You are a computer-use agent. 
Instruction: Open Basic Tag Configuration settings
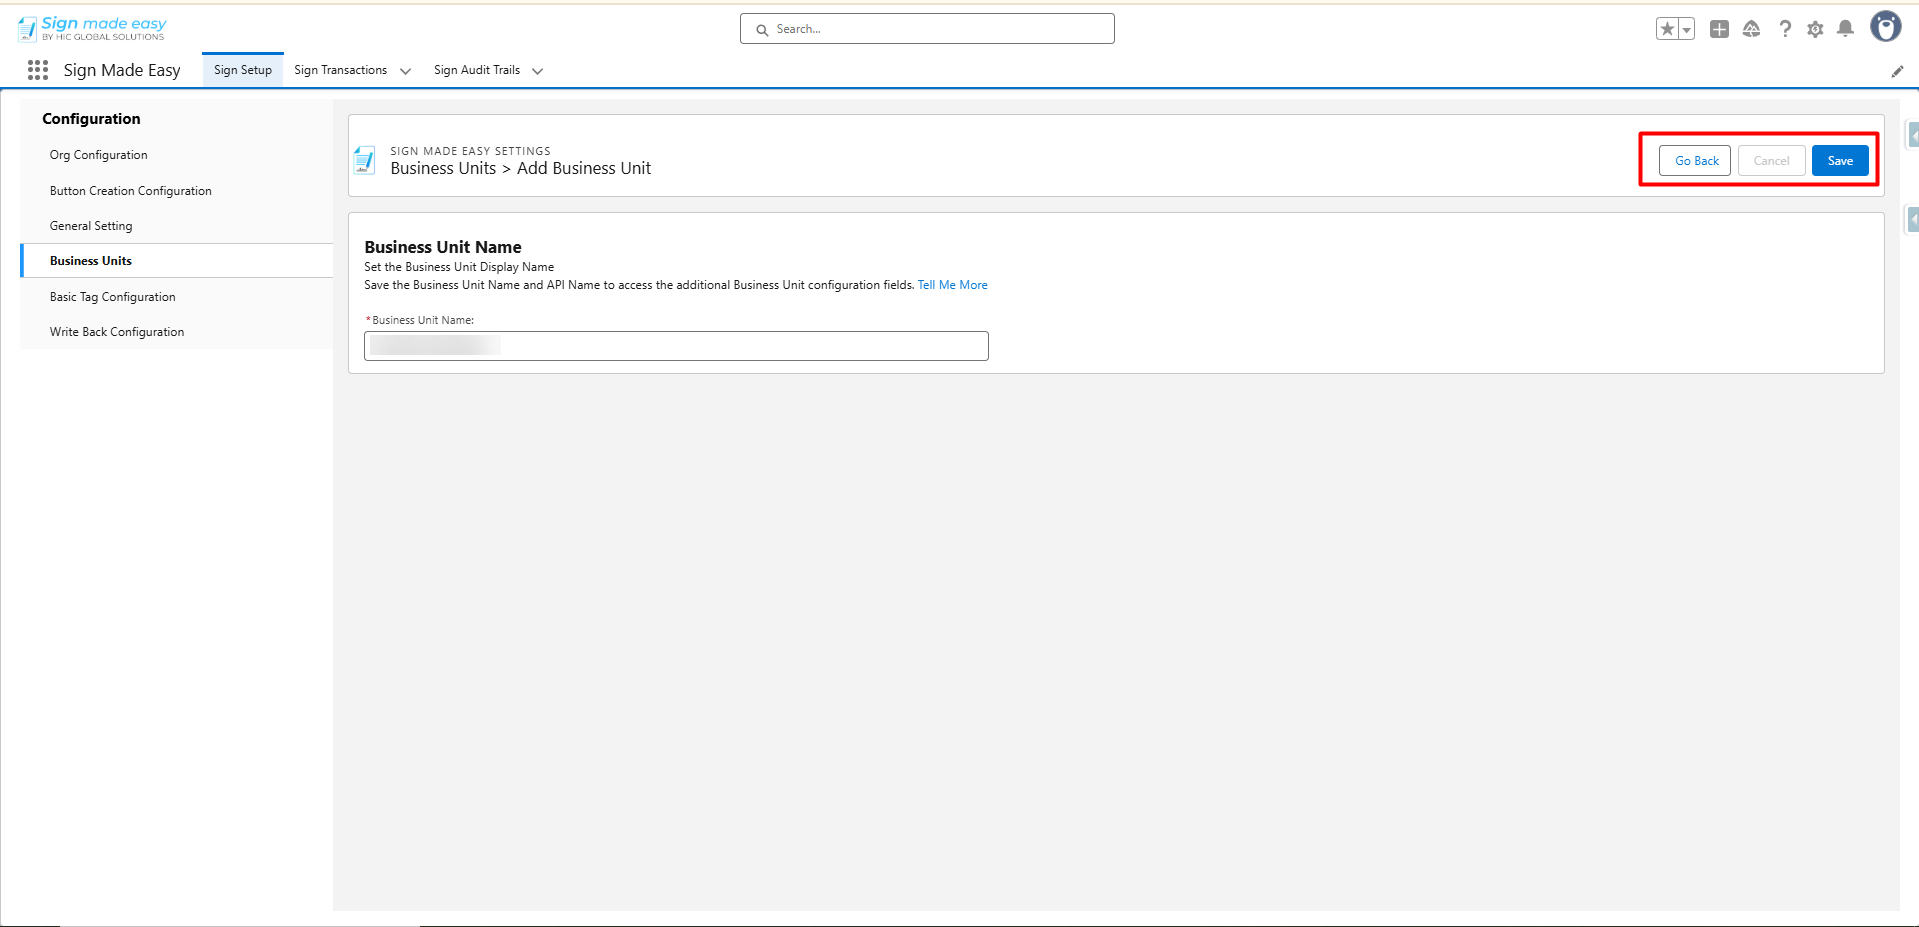coord(113,297)
